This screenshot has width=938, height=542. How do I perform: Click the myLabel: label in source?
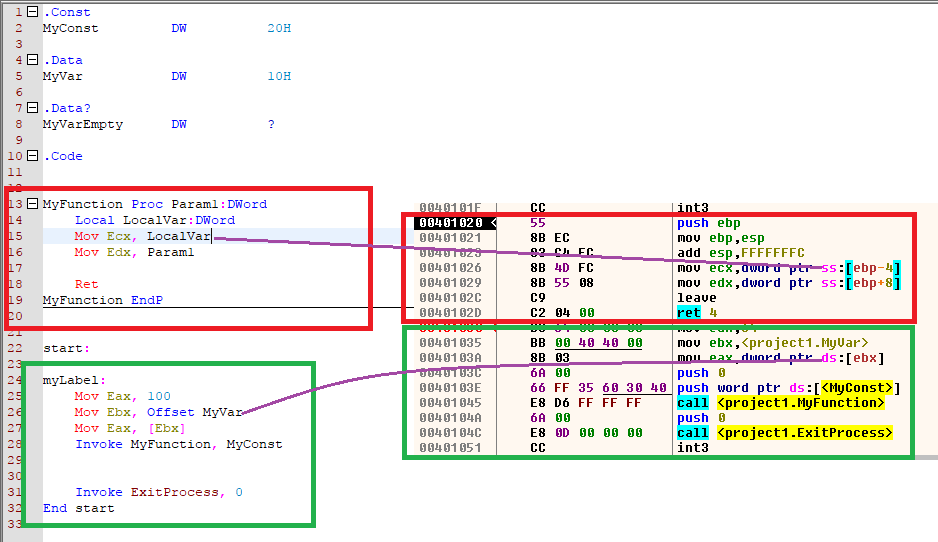(x=73, y=380)
